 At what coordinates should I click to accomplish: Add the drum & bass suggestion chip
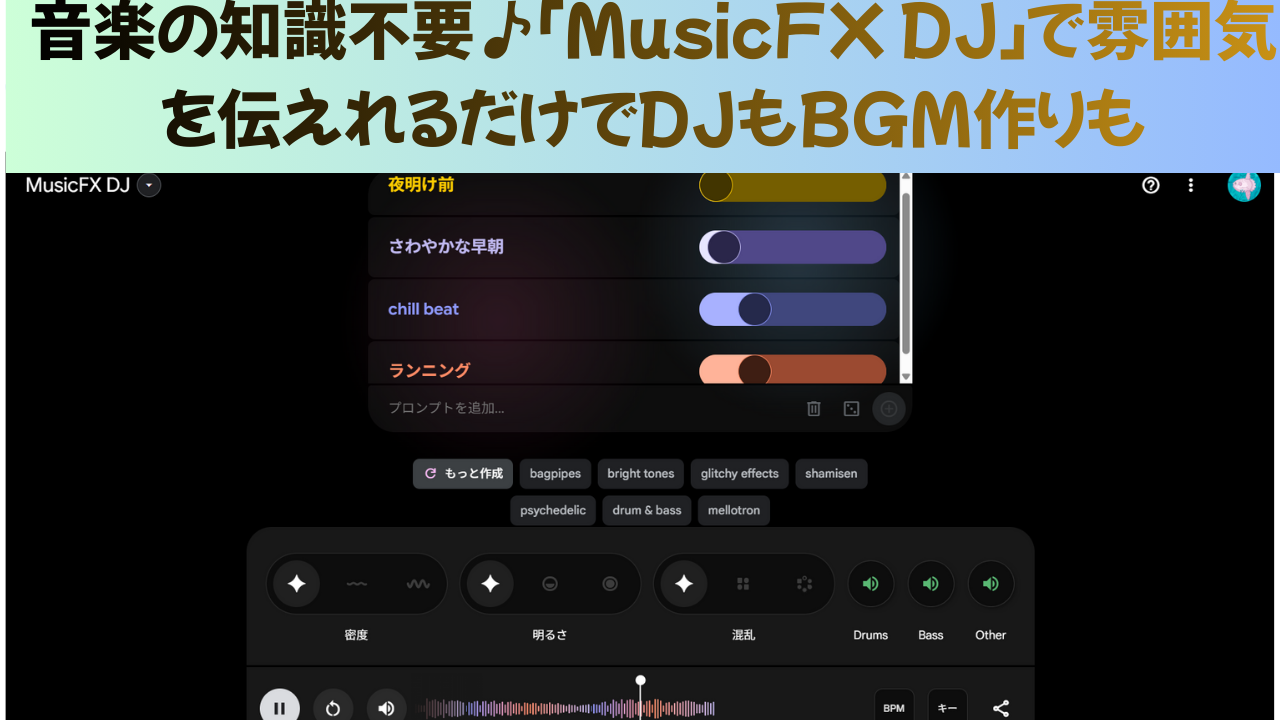pos(647,510)
